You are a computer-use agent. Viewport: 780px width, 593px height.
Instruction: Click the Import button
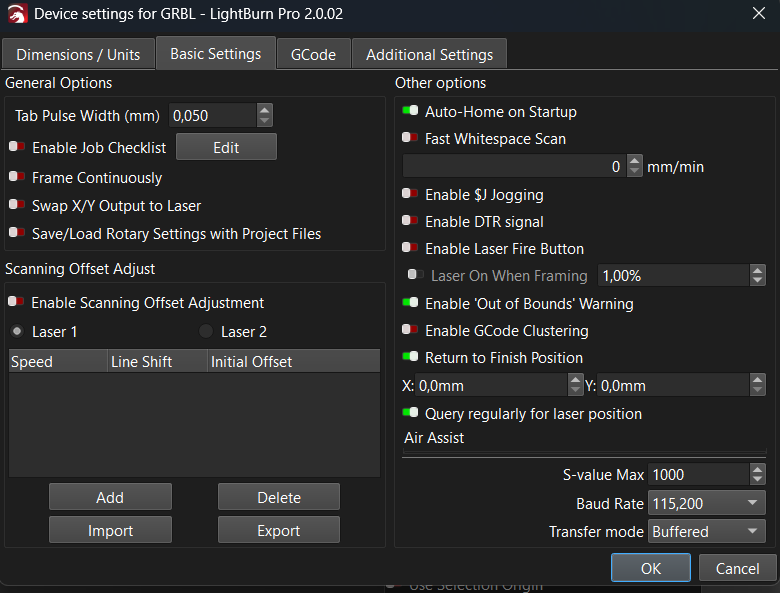[110, 530]
